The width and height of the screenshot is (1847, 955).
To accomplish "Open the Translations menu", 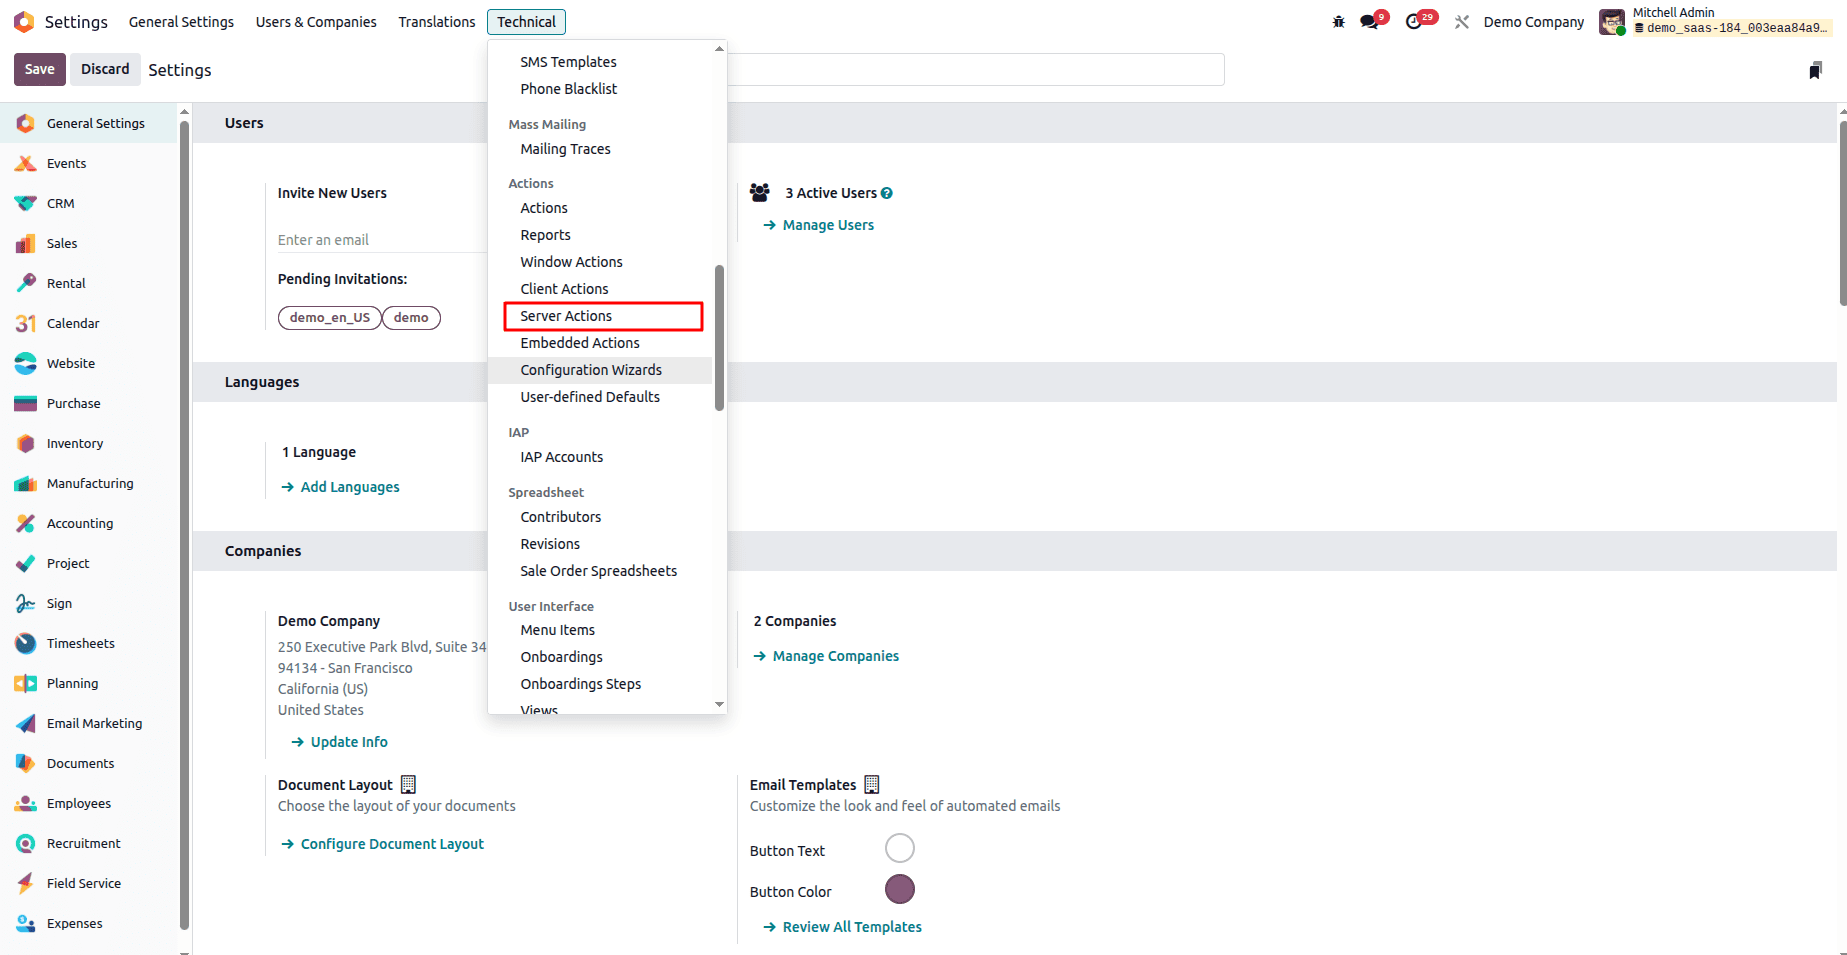I will point(436,21).
